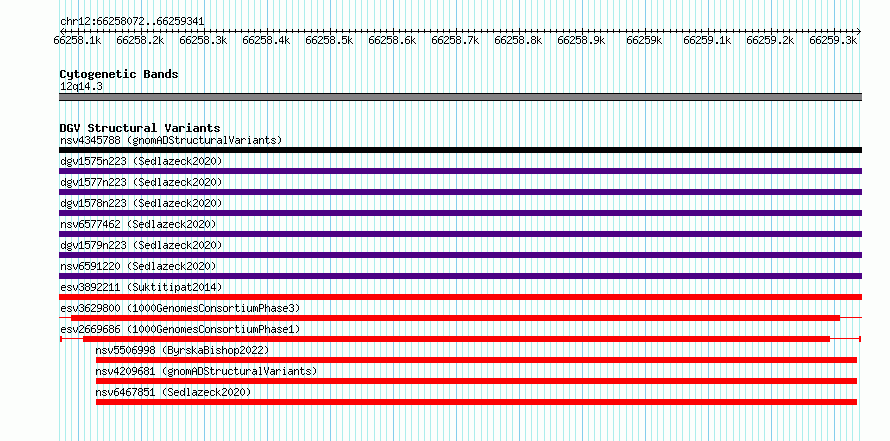
Task: Click the red esv3892211 variant bar
Action: pos(460,297)
